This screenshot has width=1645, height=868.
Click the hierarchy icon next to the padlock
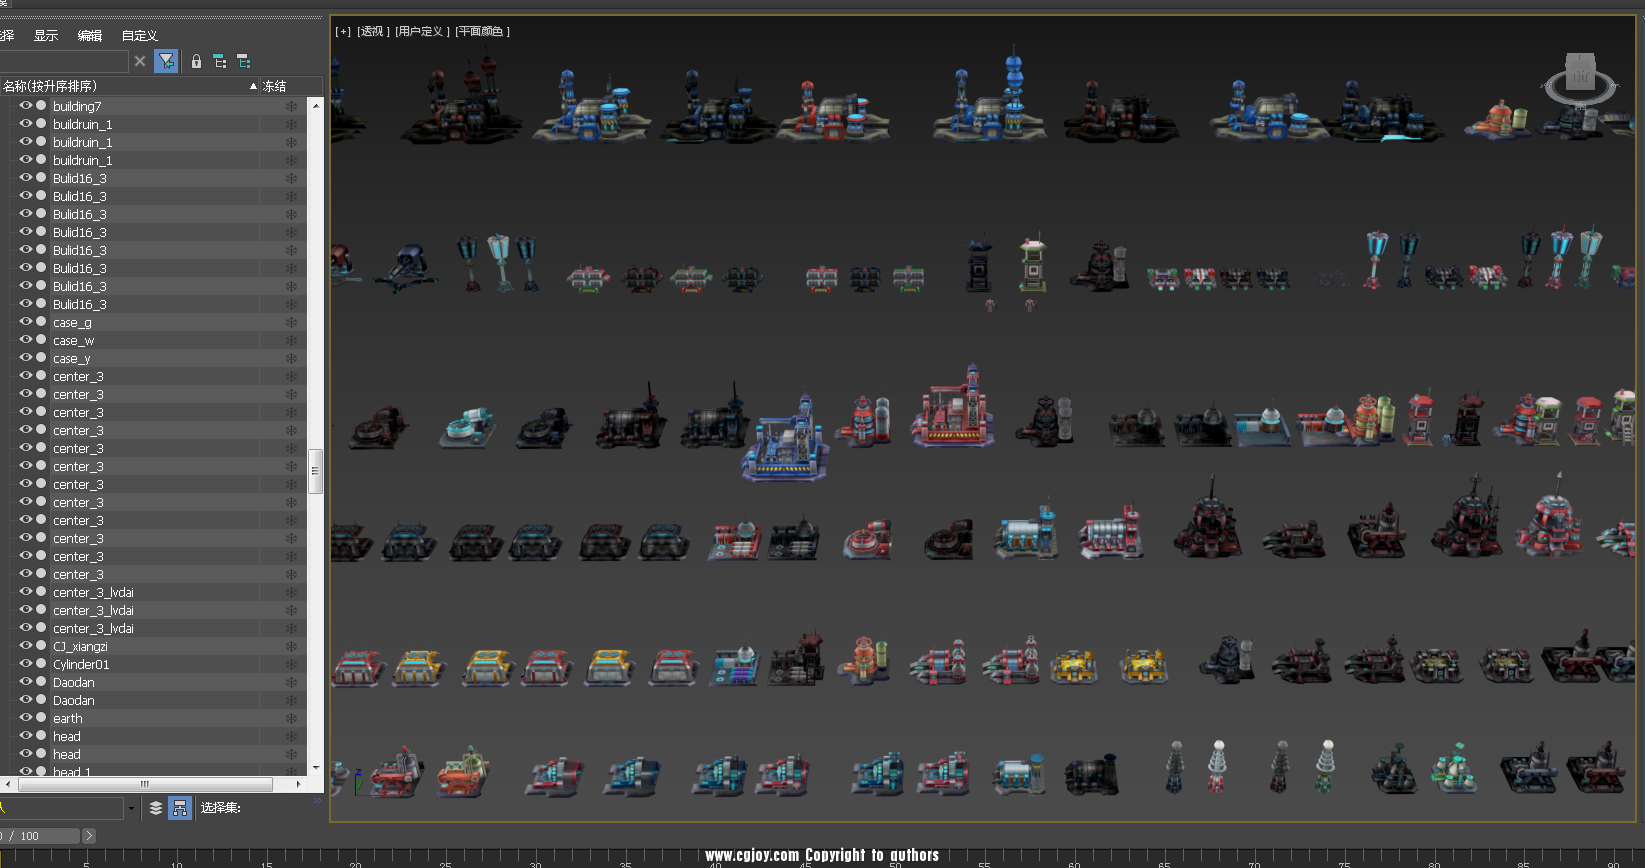pyautogui.click(x=220, y=62)
